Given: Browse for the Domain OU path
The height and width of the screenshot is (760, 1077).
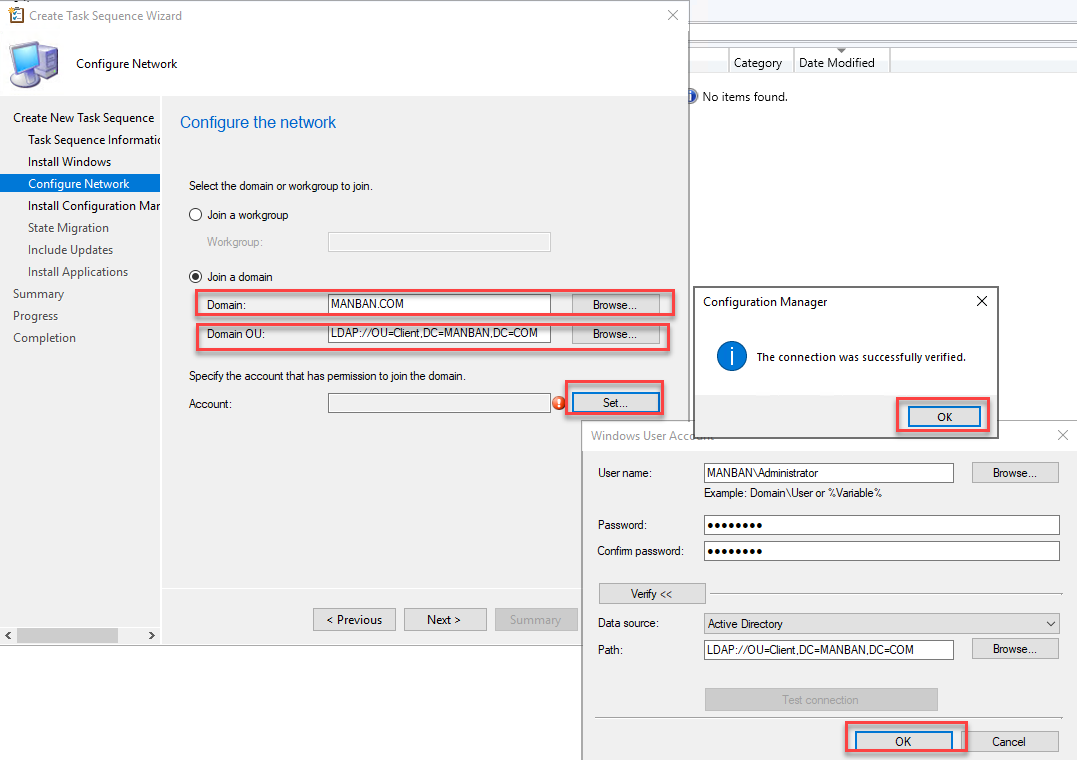Looking at the screenshot, I should click(617, 334).
